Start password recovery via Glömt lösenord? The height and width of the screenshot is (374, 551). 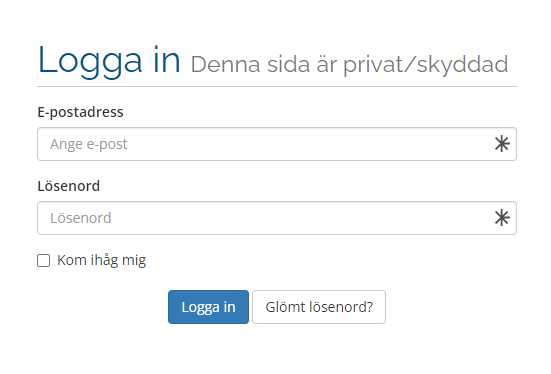319,307
